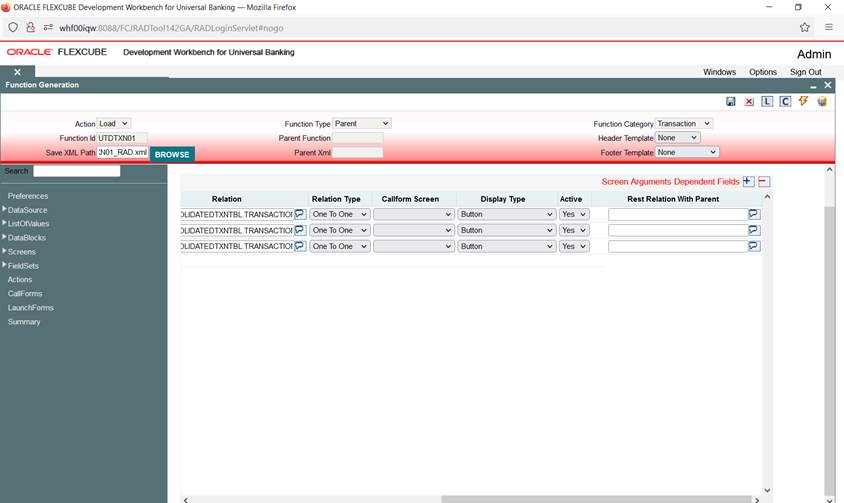Open the Function Type dropdown
This screenshot has height=503, width=844.
pos(362,123)
